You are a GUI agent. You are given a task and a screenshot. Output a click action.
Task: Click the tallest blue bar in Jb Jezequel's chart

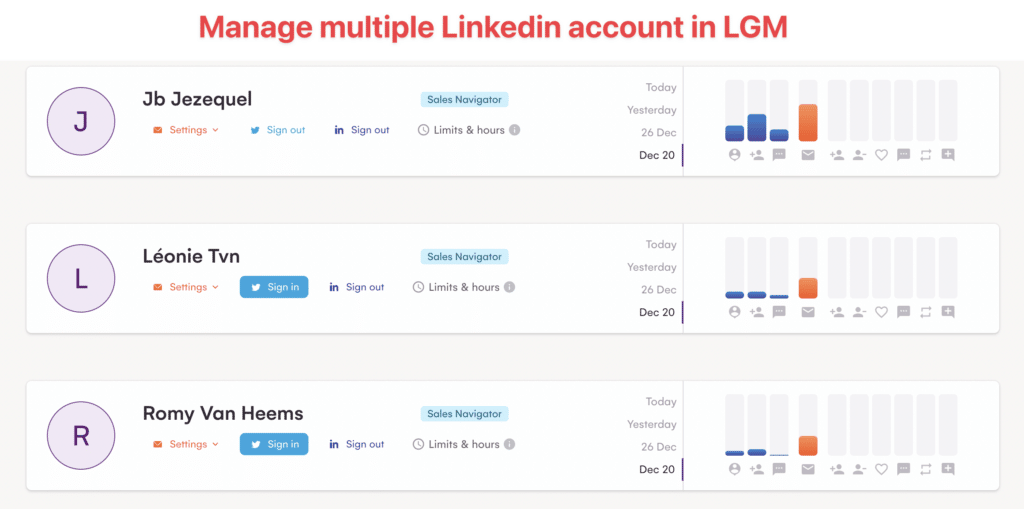756,128
